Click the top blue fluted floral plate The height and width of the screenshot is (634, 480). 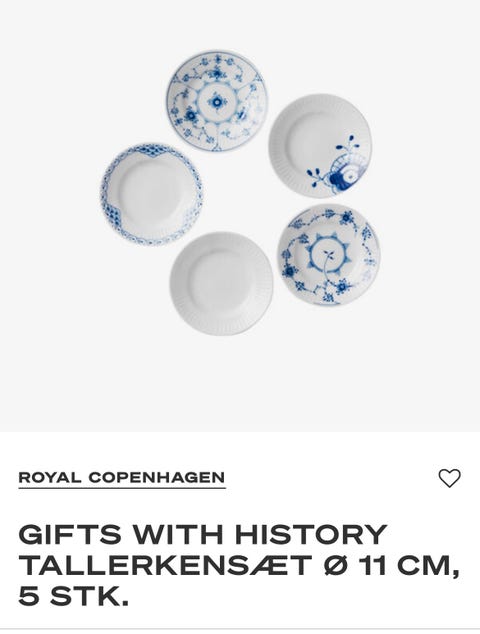click(217, 101)
